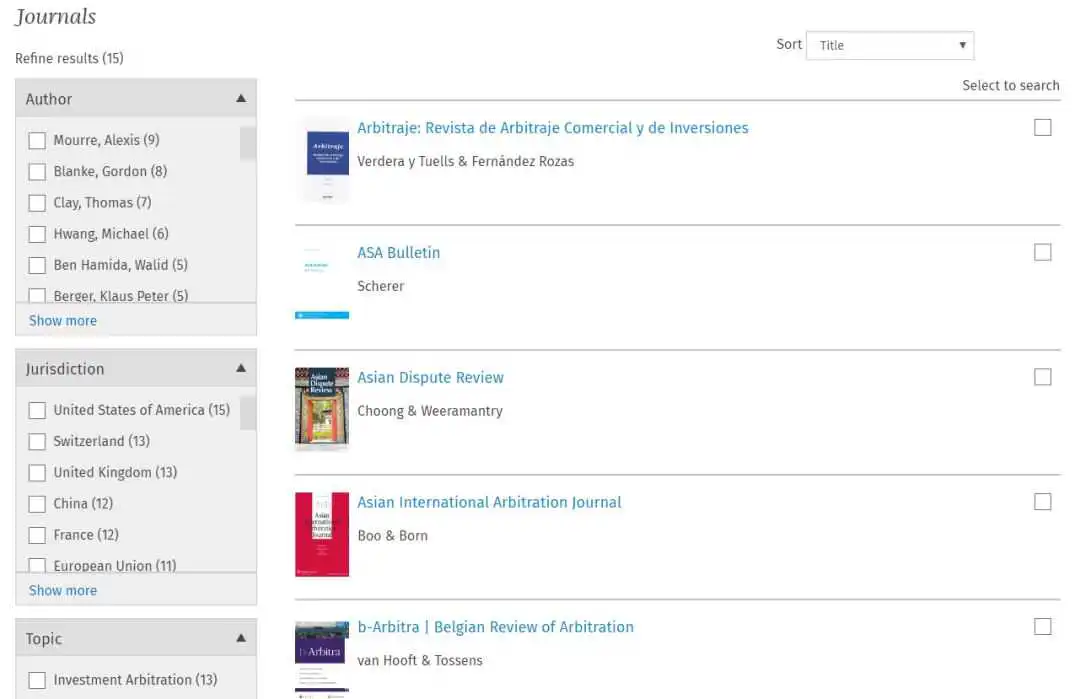Tick the Hwang, Michael (6) author checkbox

pos(37,234)
